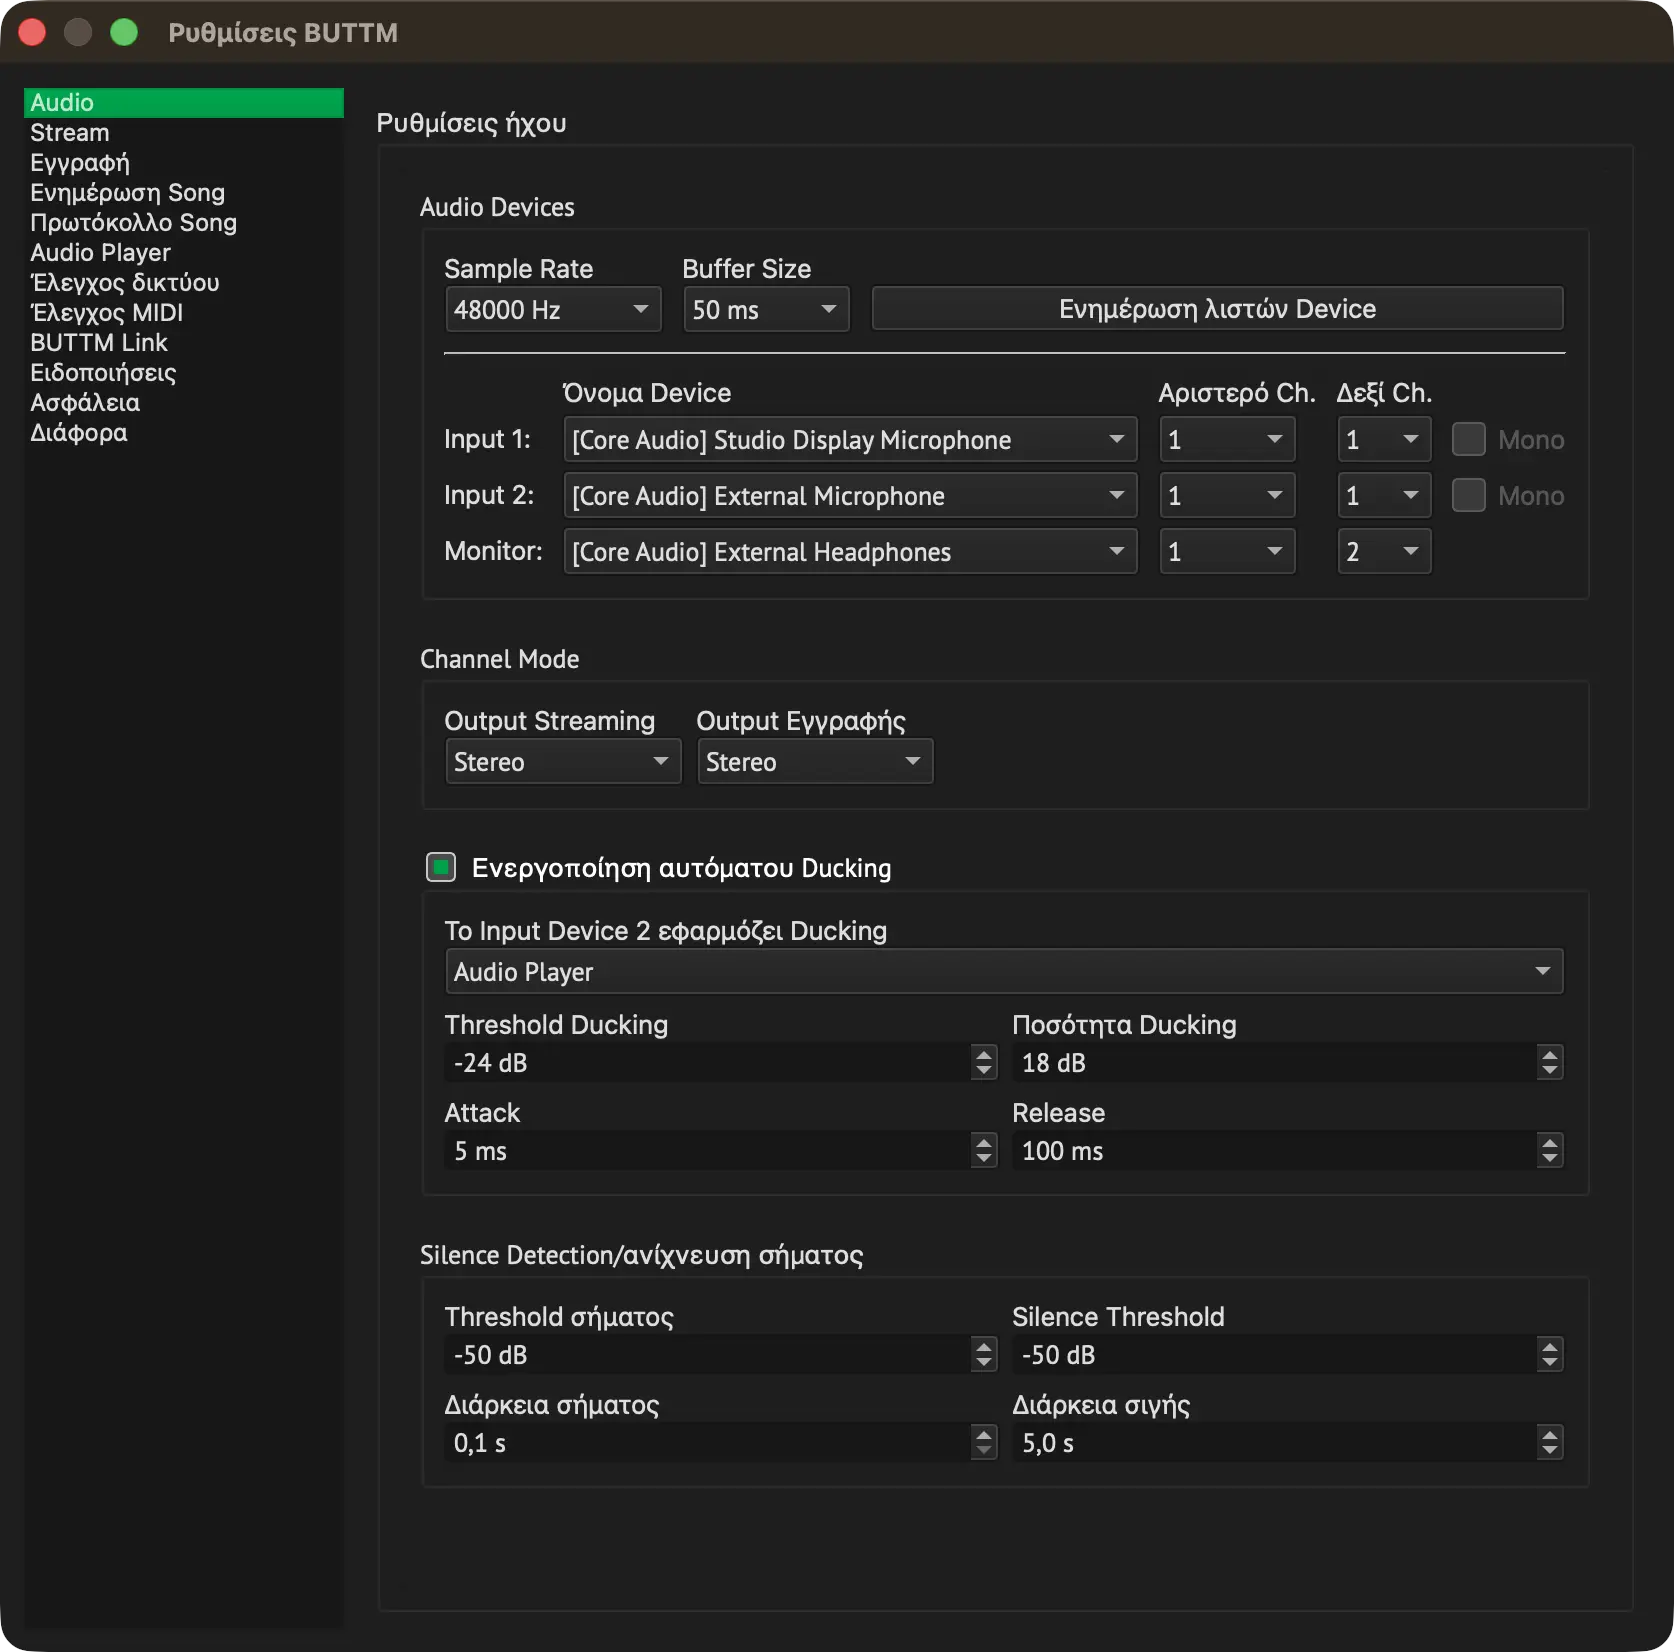Enable the Mono checkbox for Input 2

(x=1468, y=496)
